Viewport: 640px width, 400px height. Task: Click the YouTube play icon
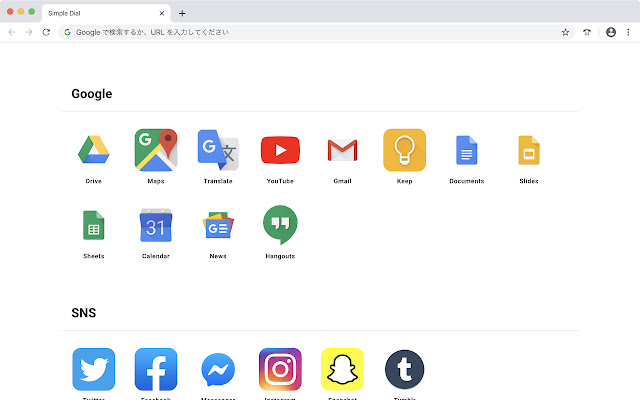pos(280,150)
